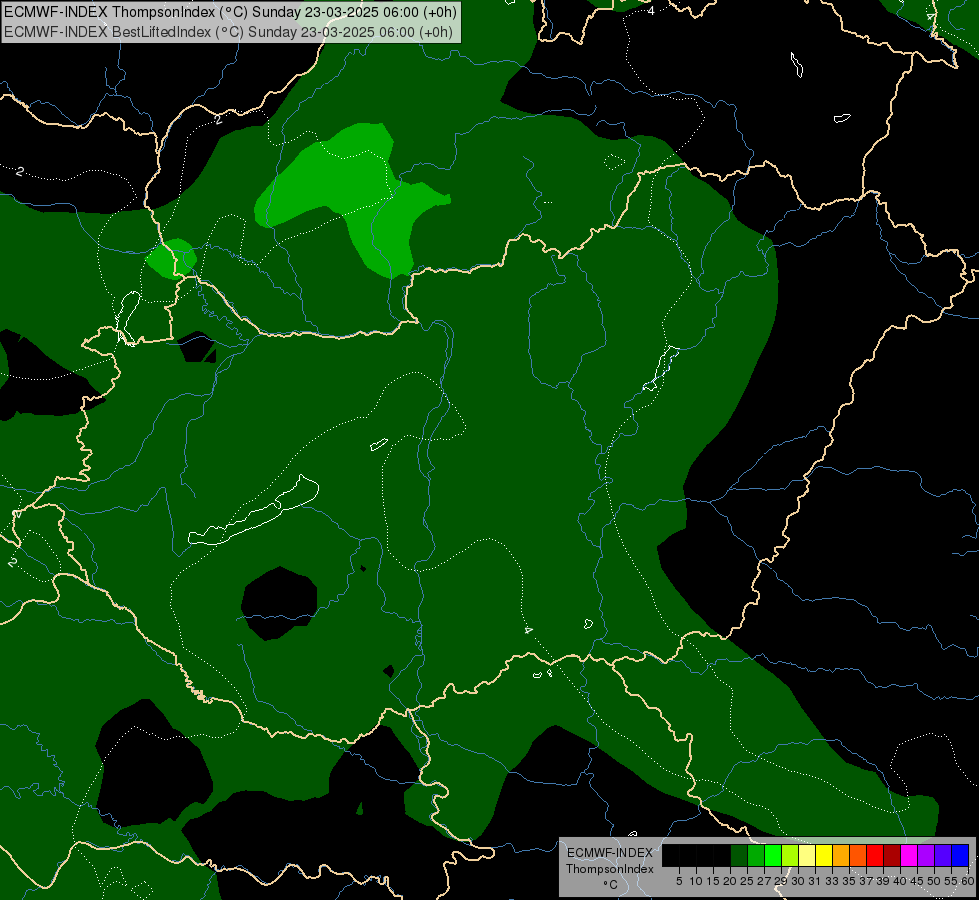Click the bright green 27–29 legend swatch

click(774, 855)
